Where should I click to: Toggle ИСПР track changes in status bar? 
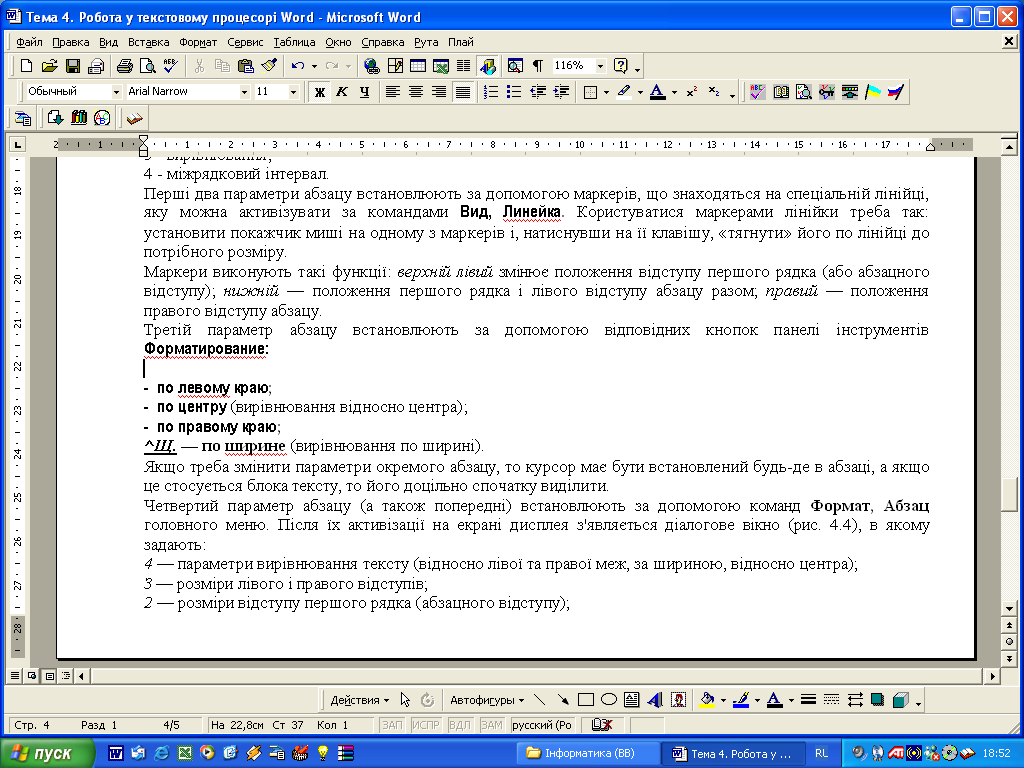(426, 725)
